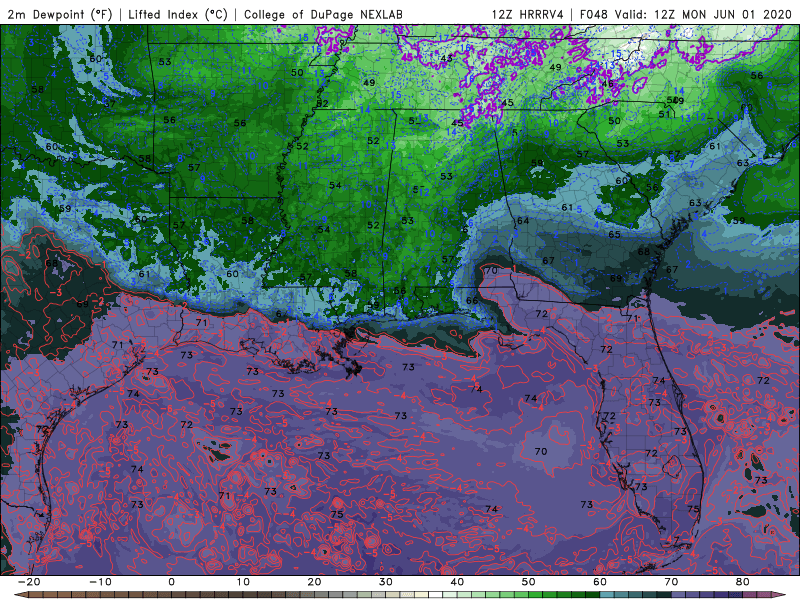Click the '10' label on the color scale
Viewport: 800px width, 600px height.
pos(243,582)
